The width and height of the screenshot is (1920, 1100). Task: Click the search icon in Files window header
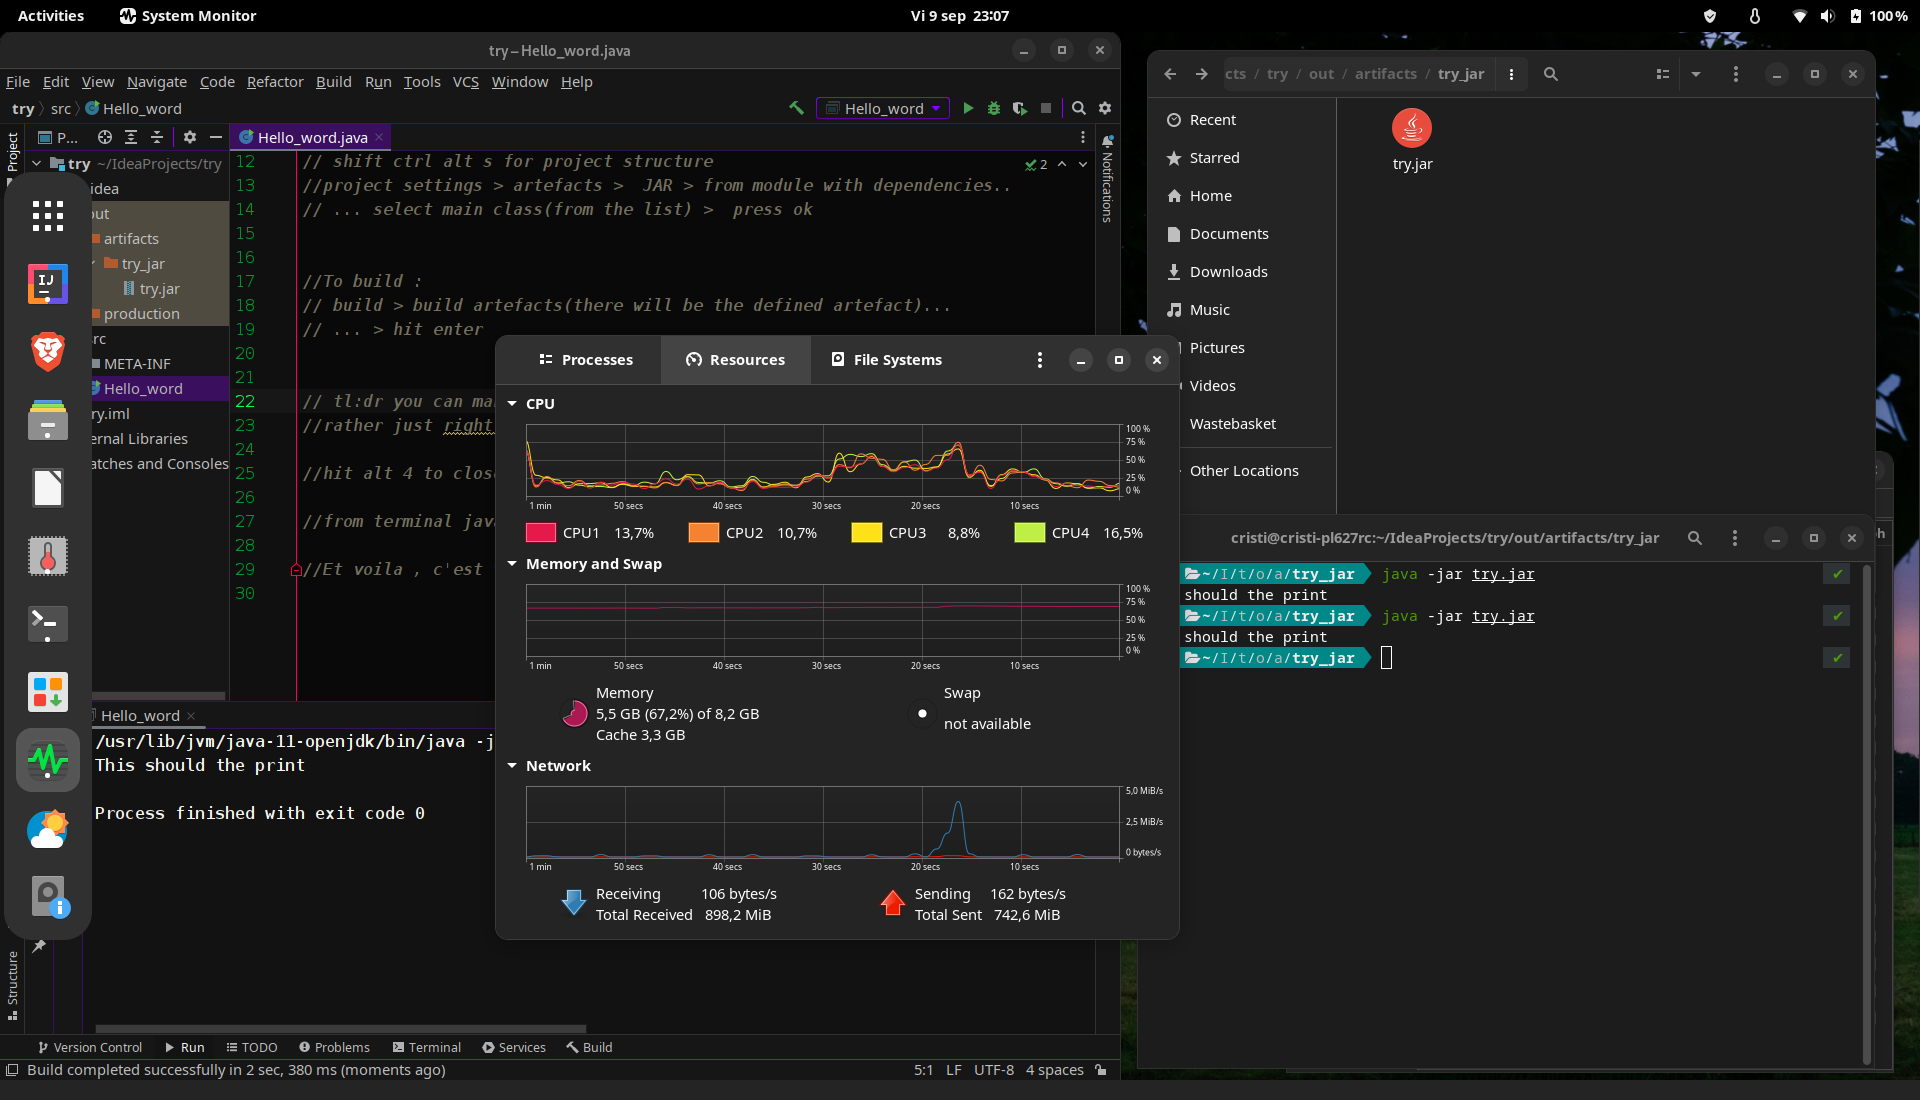[x=1551, y=74]
